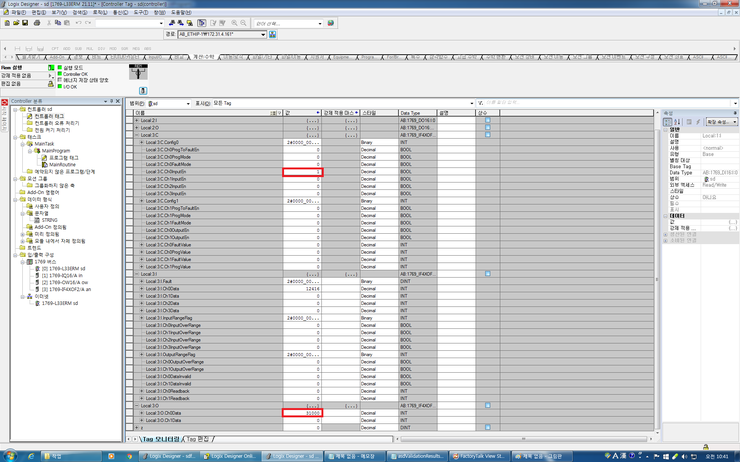
Task: Click the controller key switch image
Action: (138, 72)
